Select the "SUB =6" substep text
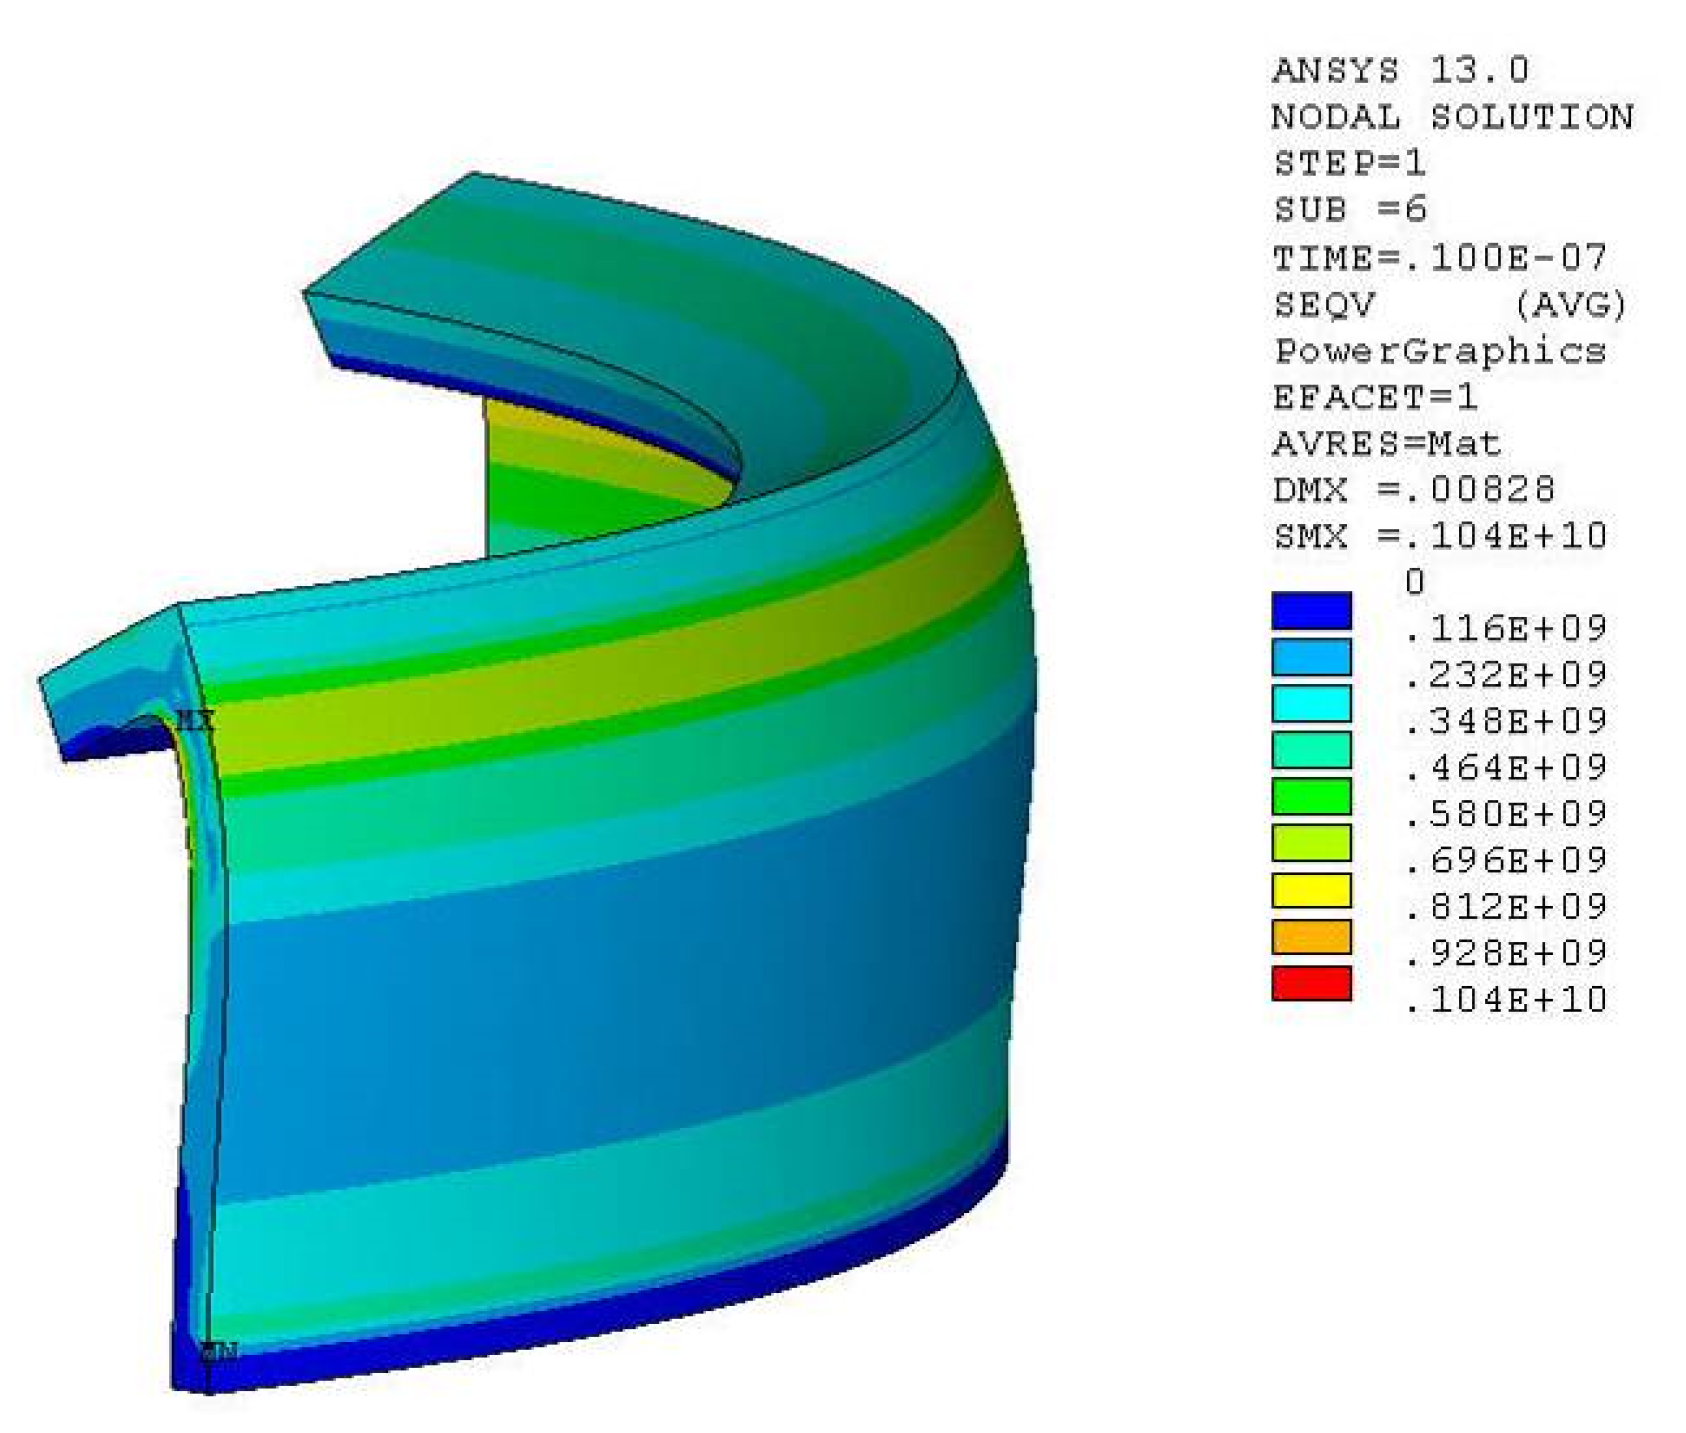This screenshot has width=1686, height=1433. point(1349,210)
